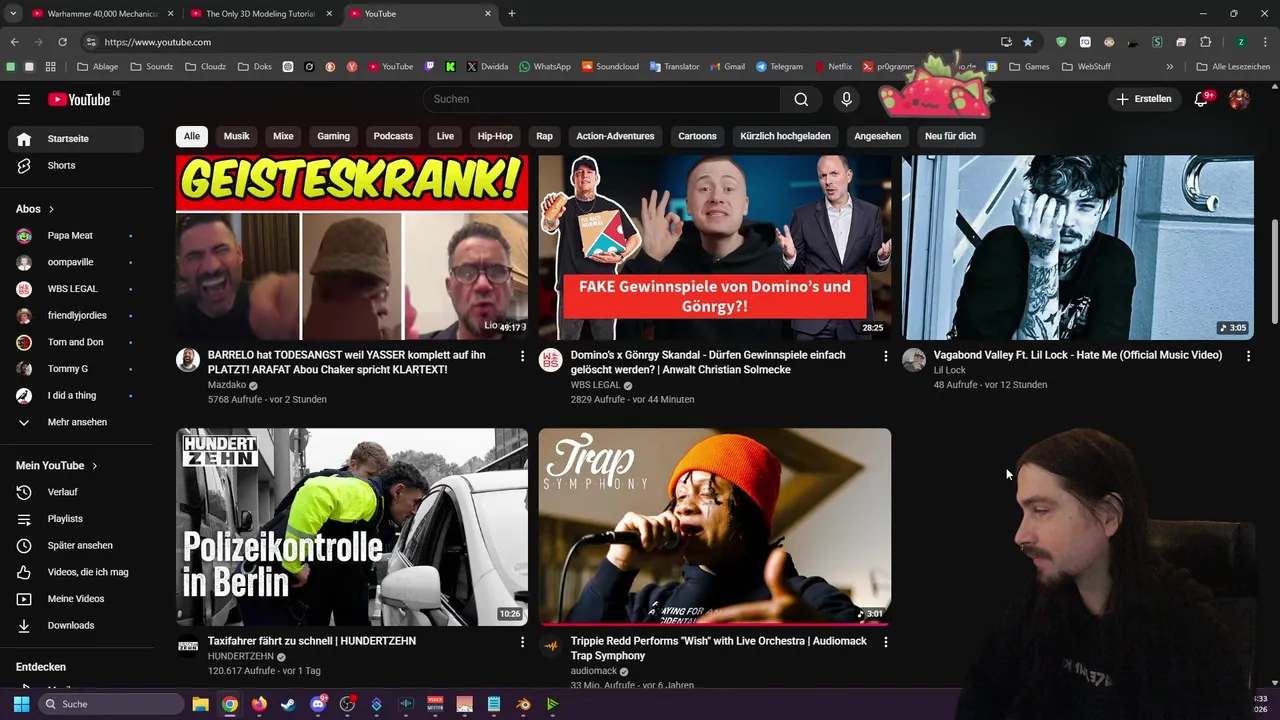Open Blender from the taskbar
This screenshot has height=720, width=1280.
(523, 704)
